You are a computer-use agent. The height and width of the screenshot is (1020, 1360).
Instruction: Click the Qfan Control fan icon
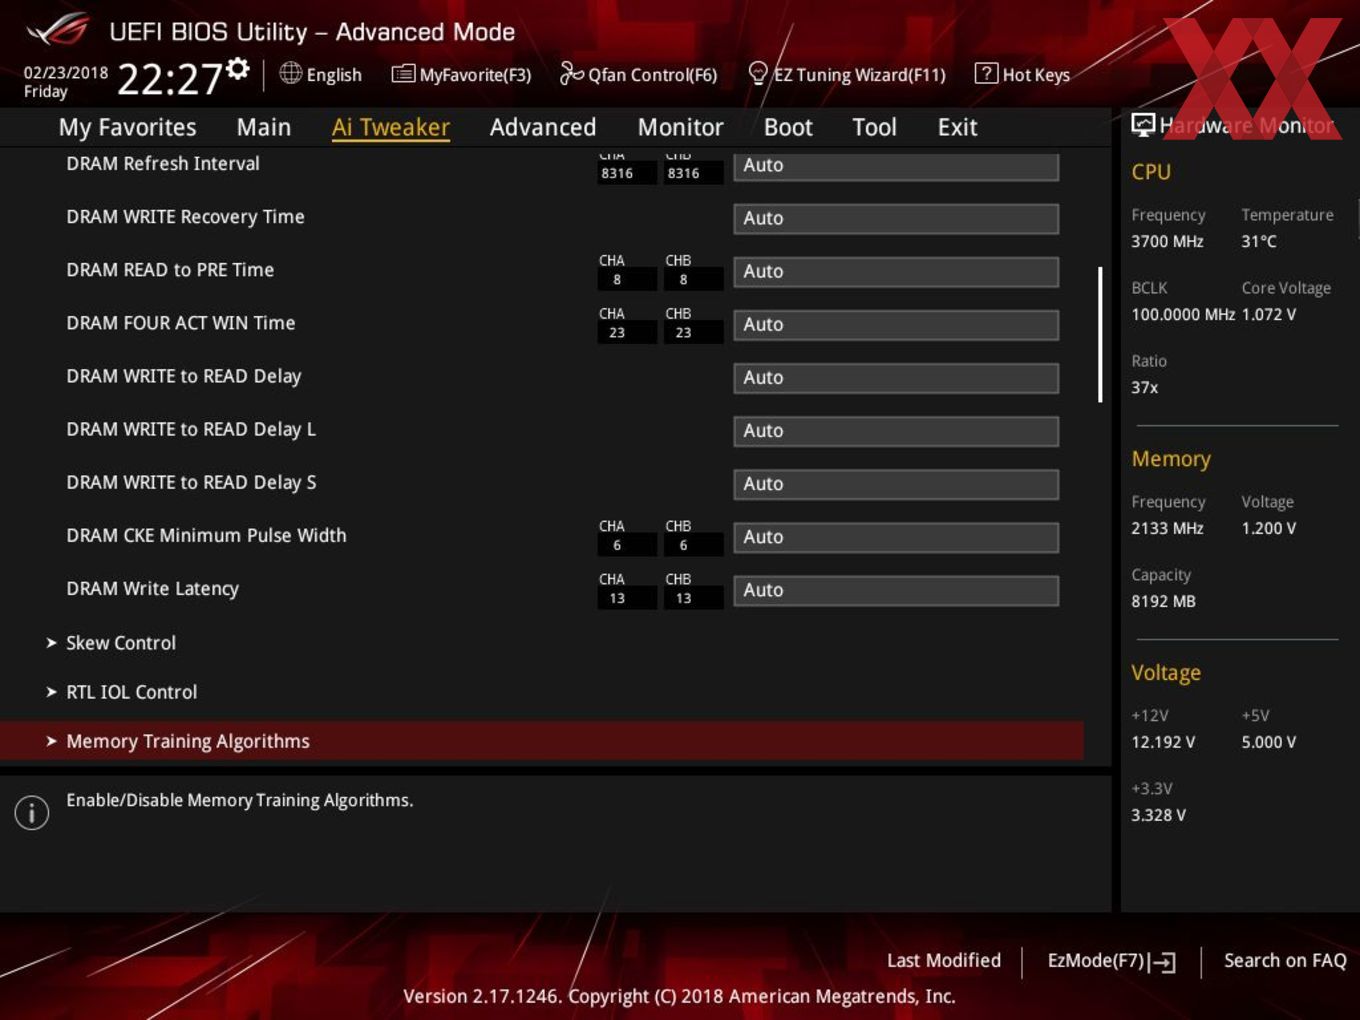coord(571,73)
